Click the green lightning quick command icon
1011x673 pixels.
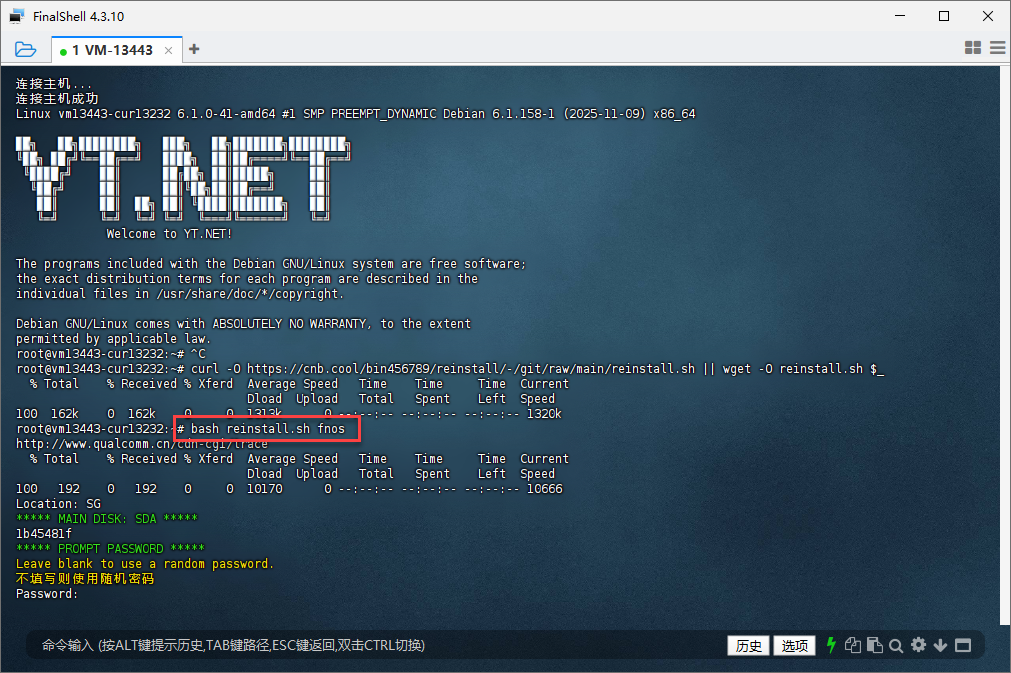point(831,645)
